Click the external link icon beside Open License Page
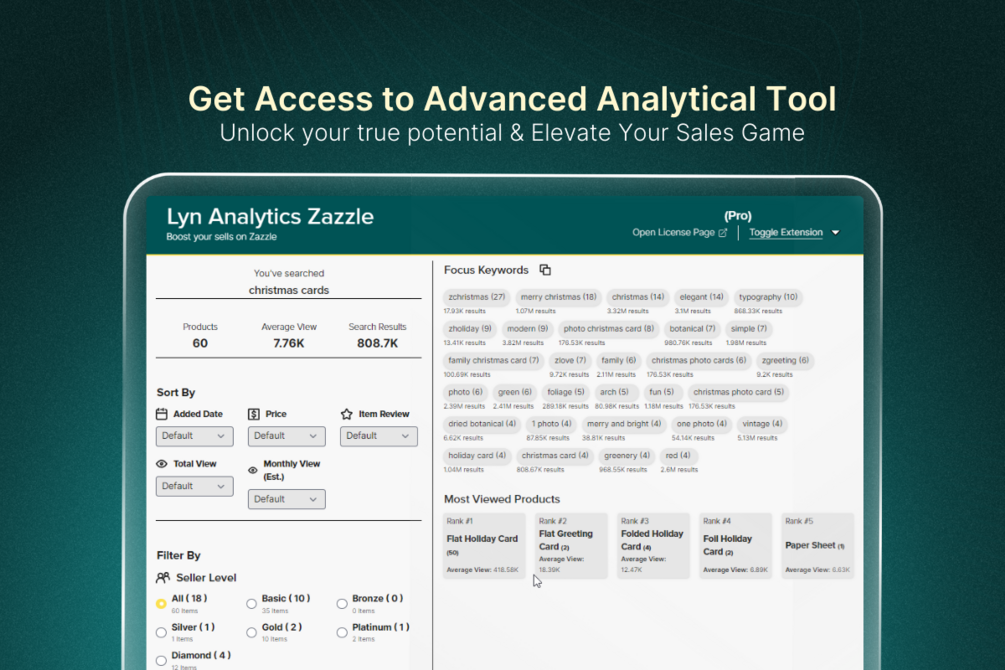The image size is (1005, 670). 723,233
